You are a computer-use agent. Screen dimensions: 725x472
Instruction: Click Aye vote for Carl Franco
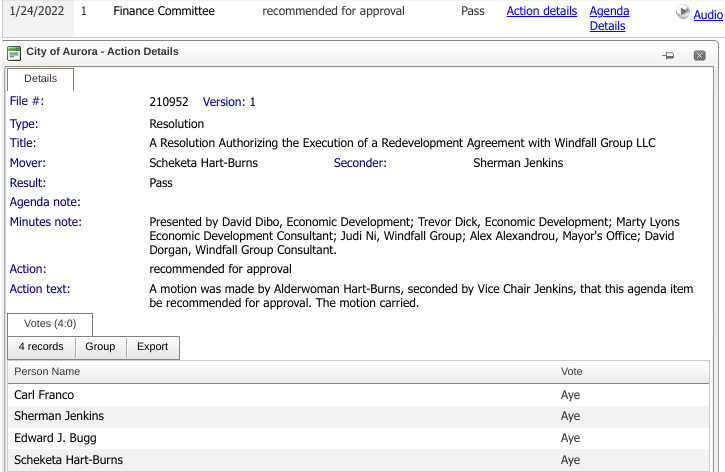click(570, 395)
